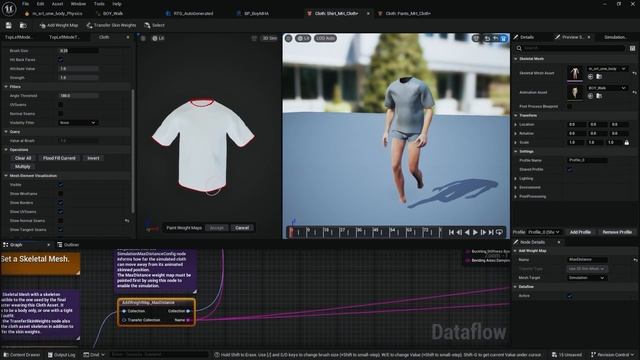Click Lit view mode in 3D preview viewport
Image resolution: width=640 pixels, height=360 pixels.
303,38
